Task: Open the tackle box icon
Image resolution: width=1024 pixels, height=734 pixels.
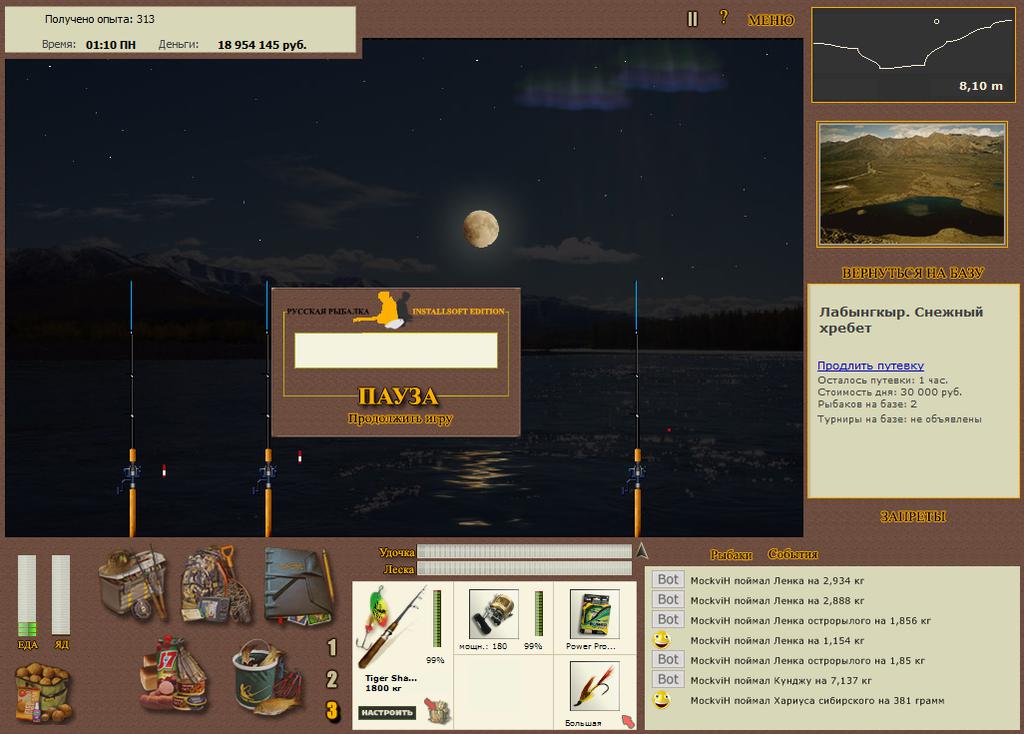Action: (x=134, y=583)
